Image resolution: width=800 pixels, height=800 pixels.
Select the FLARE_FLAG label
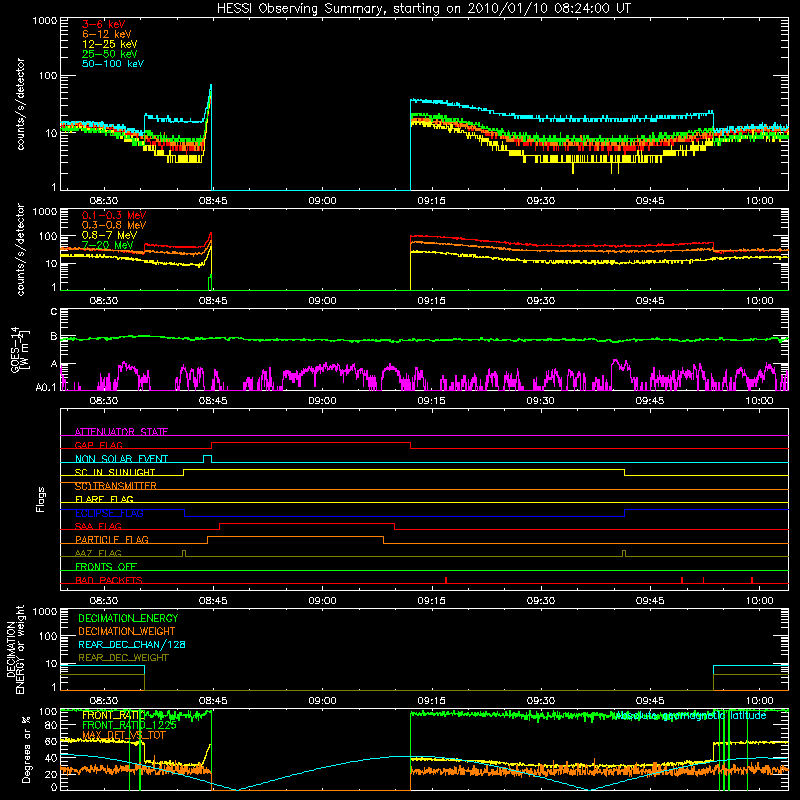(x=104, y=499)
